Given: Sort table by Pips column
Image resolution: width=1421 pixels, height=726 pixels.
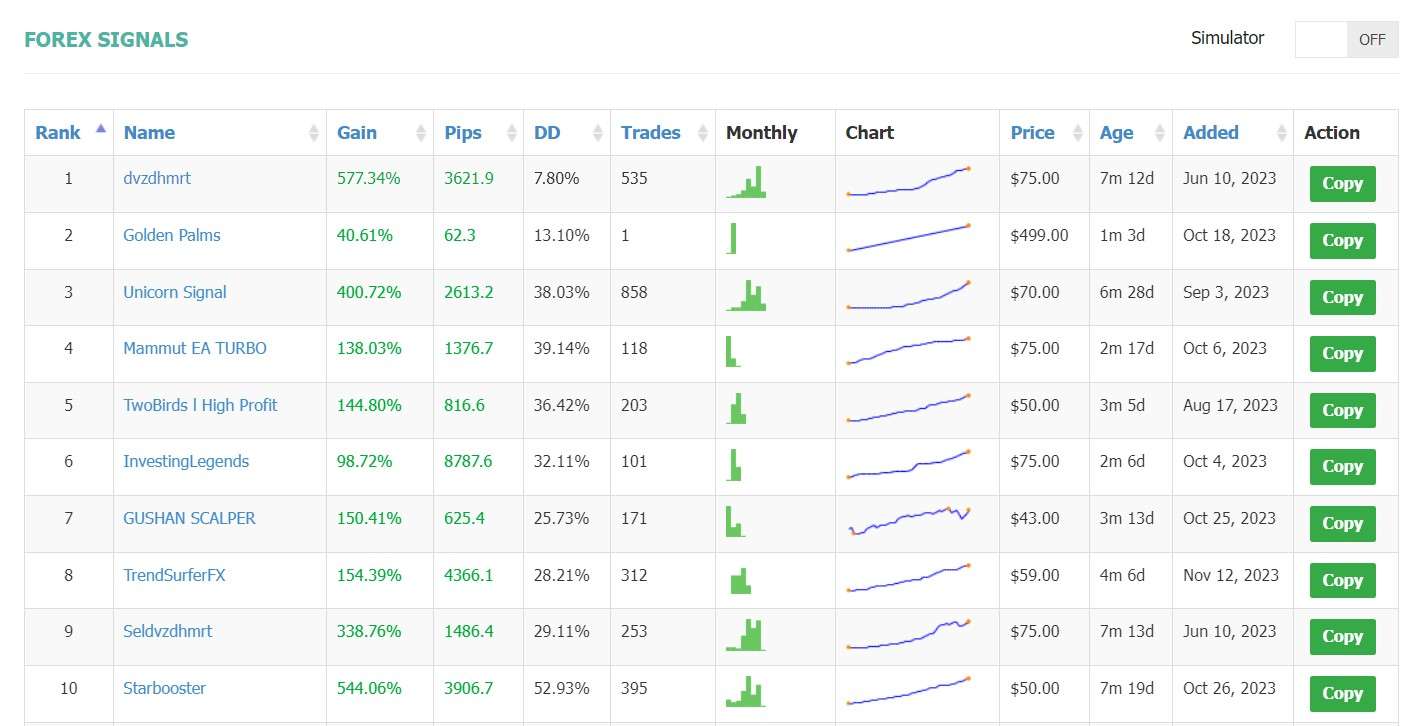Looking at the screenshot, I should pyautogui.click(x=478, y=132).
